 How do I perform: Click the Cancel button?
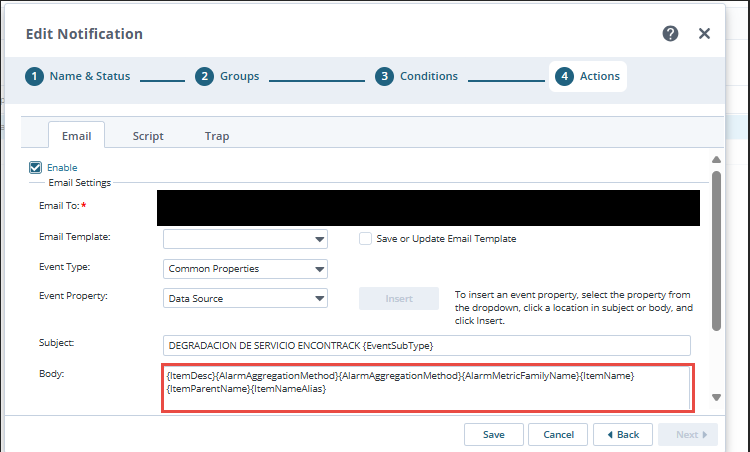pos(558,434)
